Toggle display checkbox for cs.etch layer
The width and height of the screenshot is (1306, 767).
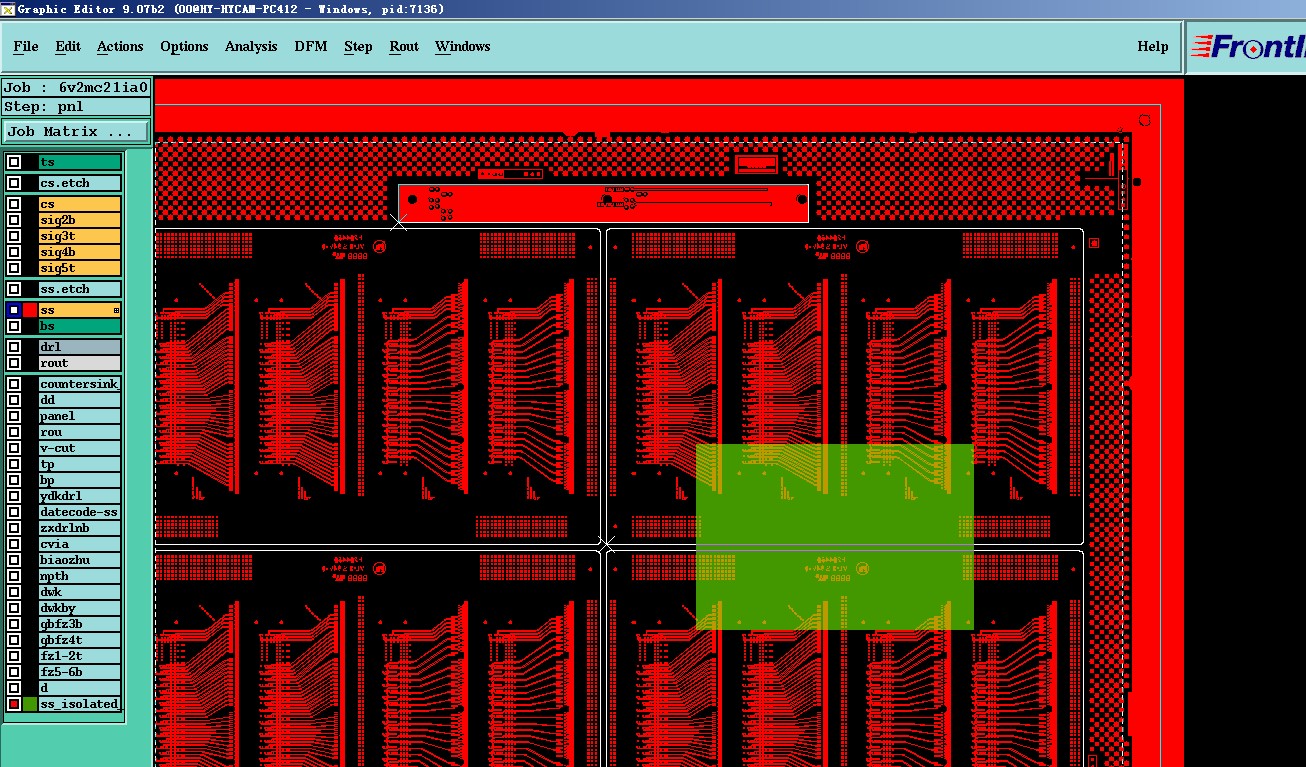tap(14, 183)
